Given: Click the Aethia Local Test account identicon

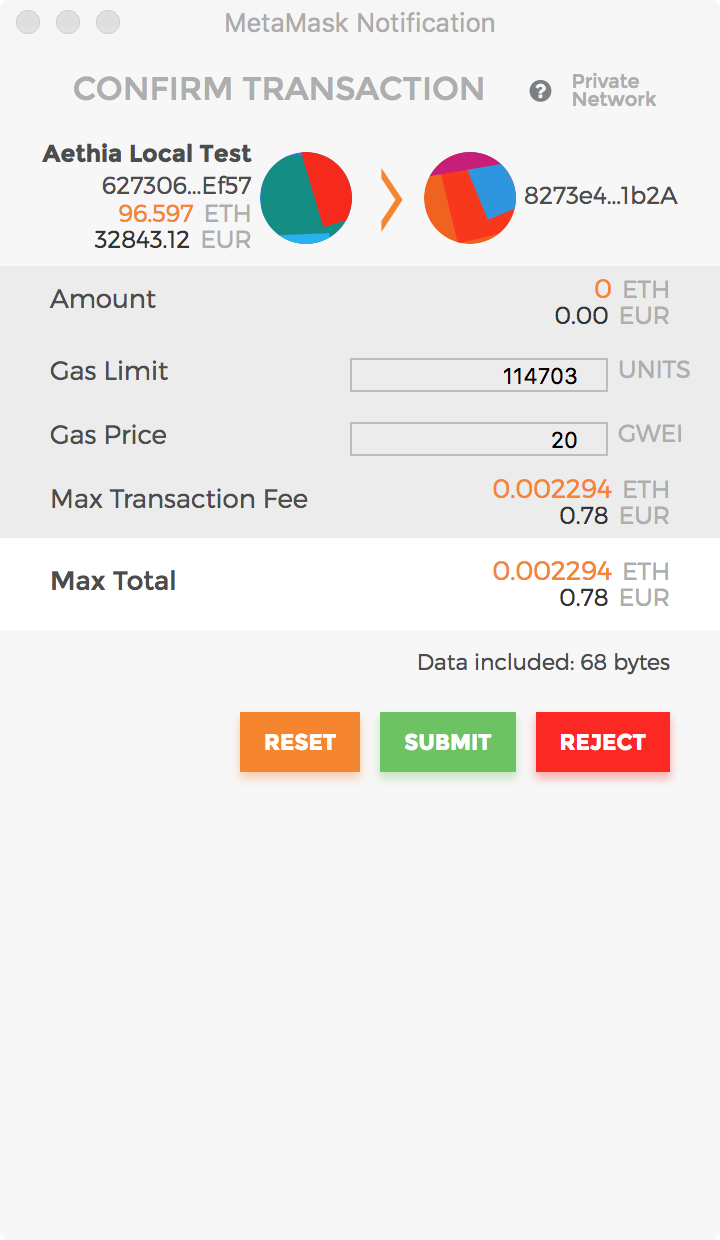Looking at the screenshot, I should click(306, 198).
